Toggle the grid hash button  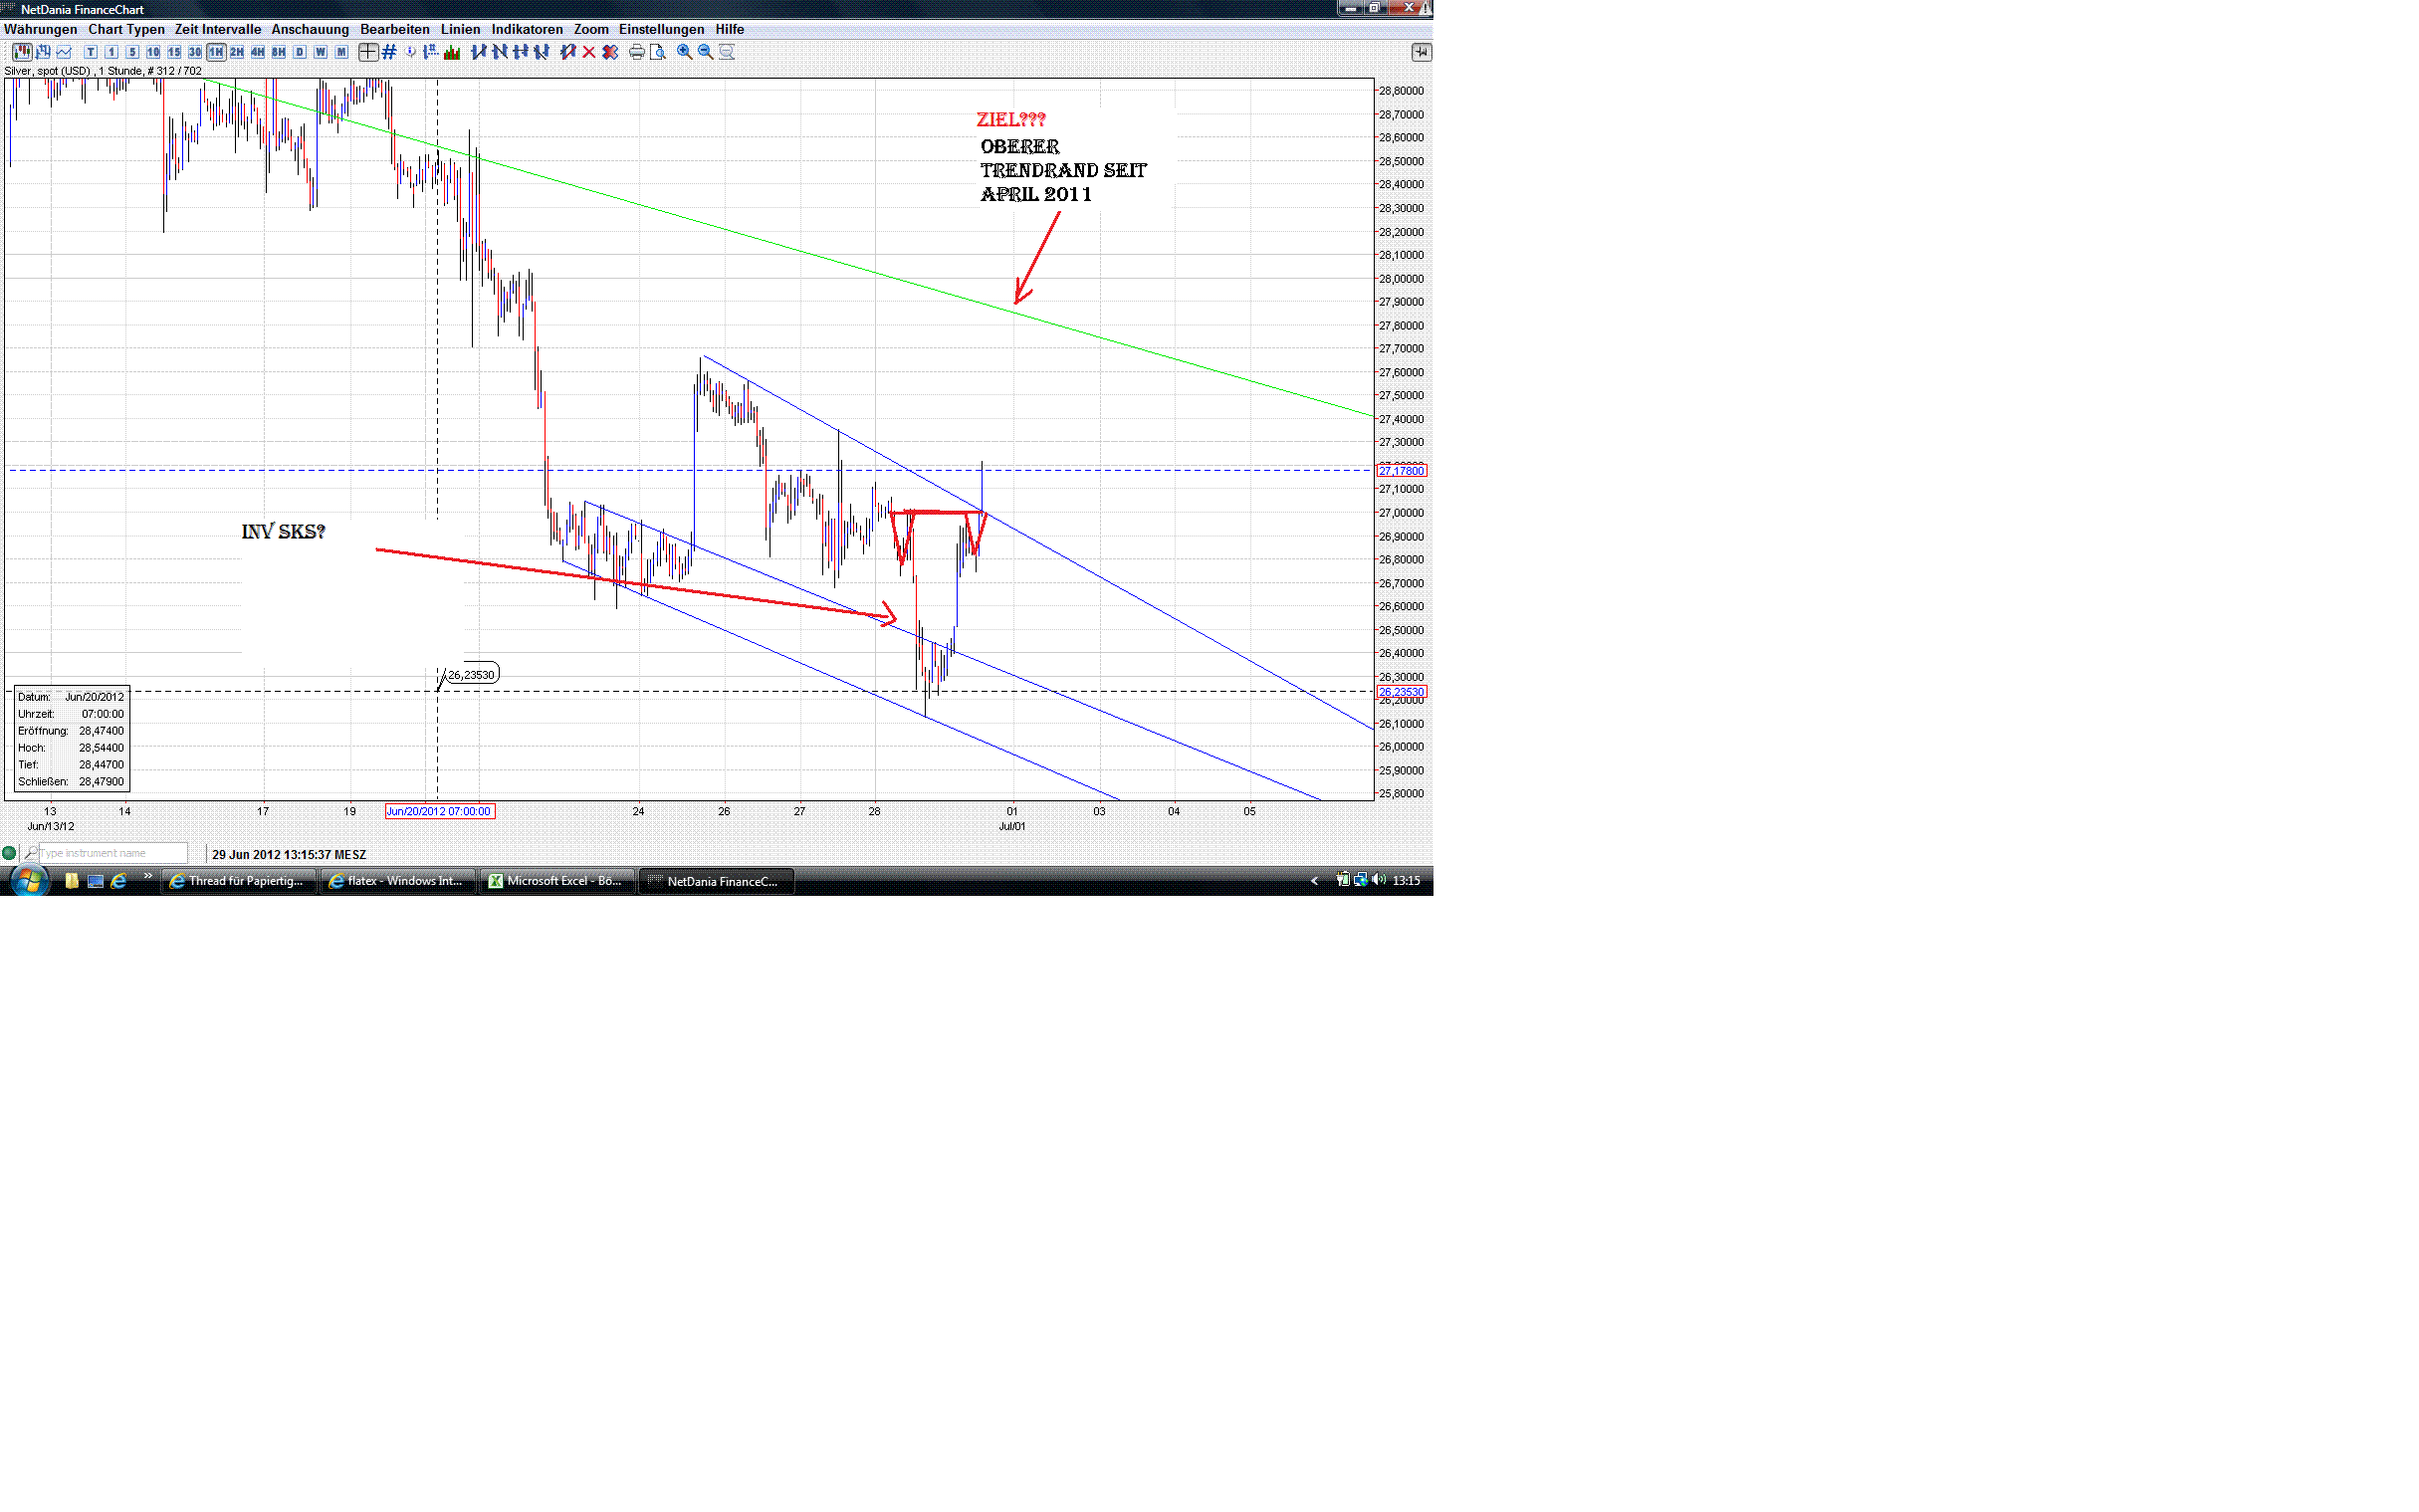pyautogui.click(x=389, y=52)
